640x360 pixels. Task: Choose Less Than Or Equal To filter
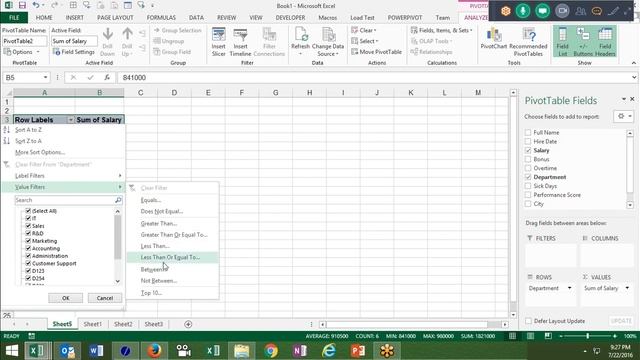[173, 258]
